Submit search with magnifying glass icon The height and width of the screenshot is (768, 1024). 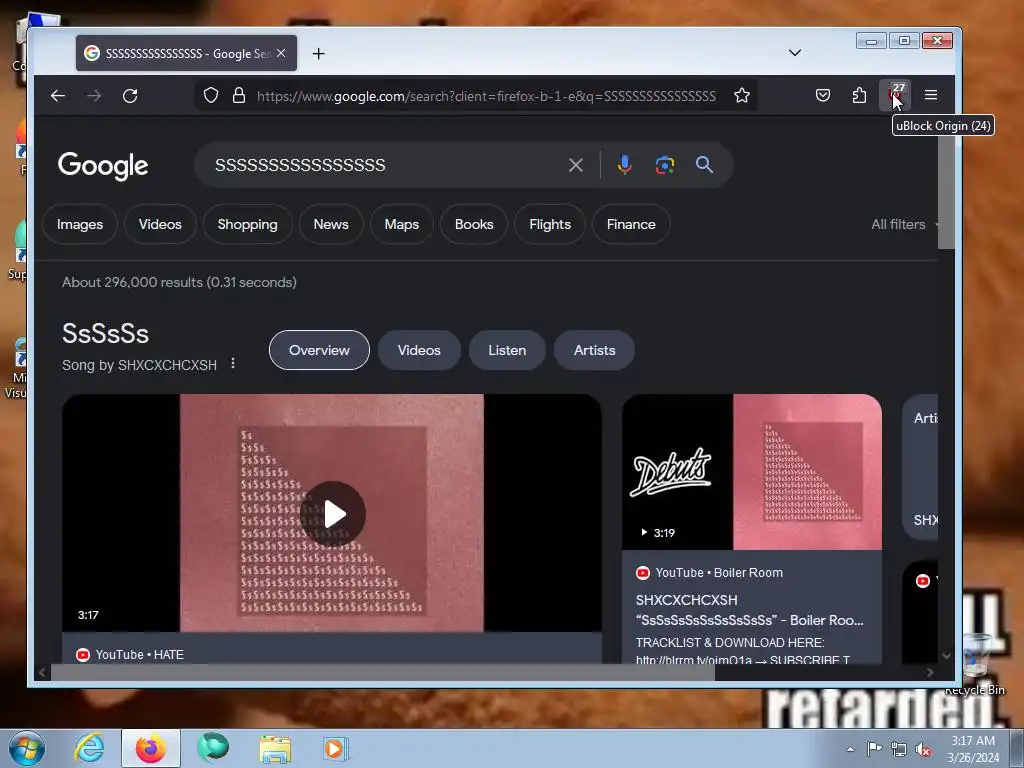click(x=704, y=165)
